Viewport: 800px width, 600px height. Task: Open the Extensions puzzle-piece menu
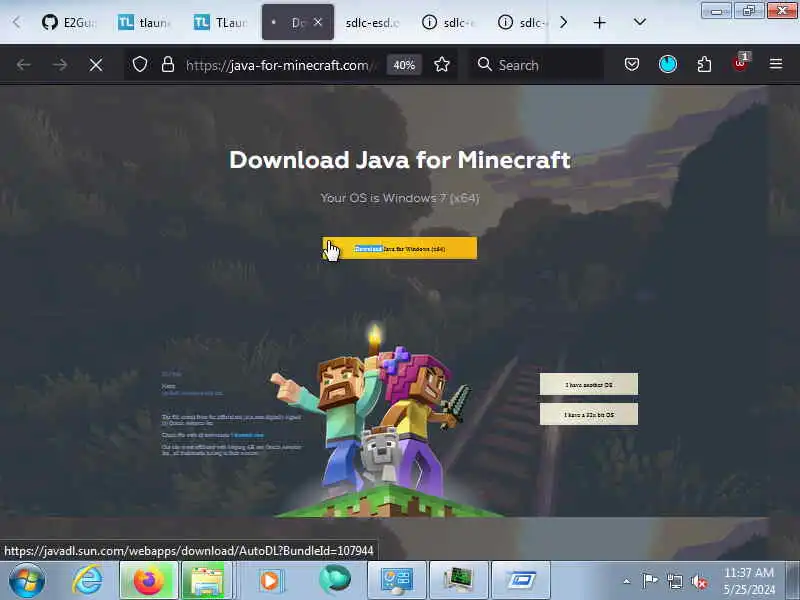coord(704,64)
